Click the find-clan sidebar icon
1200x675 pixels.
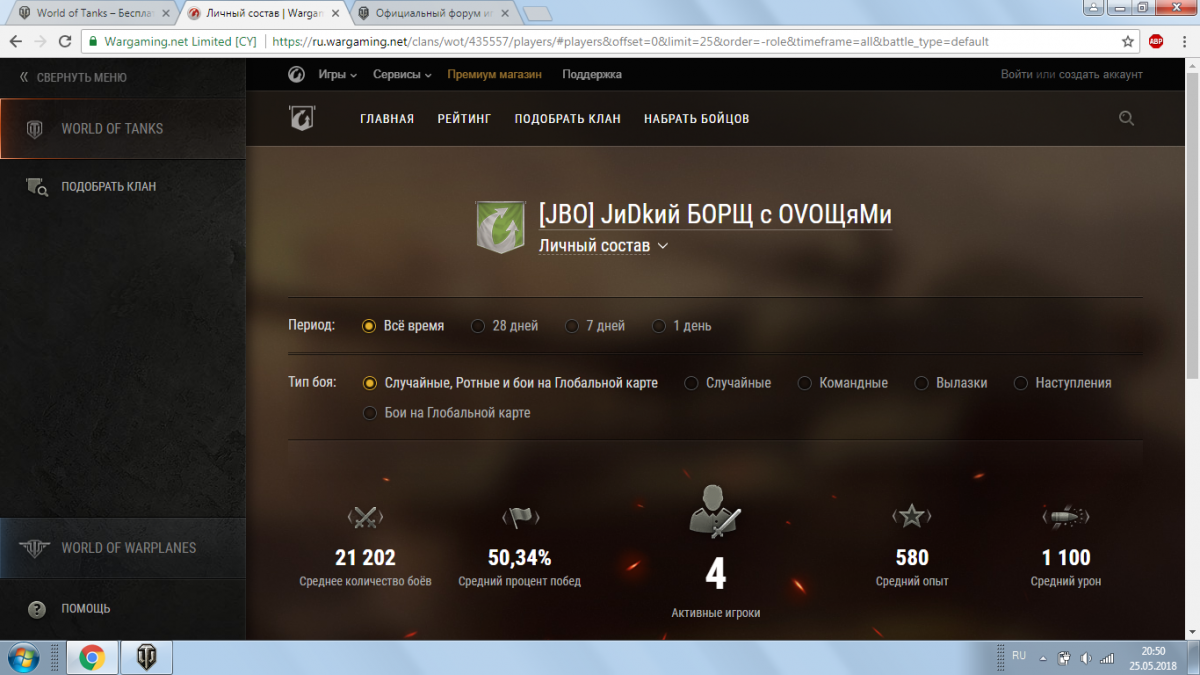click(x=36, y=187)
